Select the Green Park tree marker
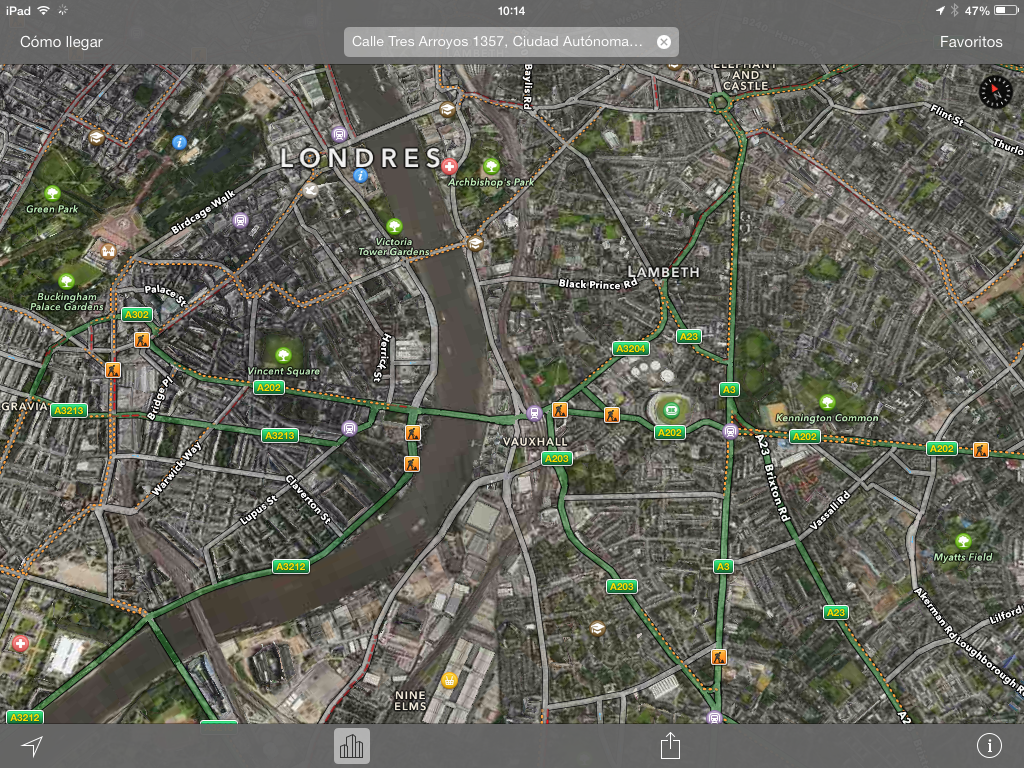Image resolution: width=1024 pixels, height=768 pixels. [52, 193]
